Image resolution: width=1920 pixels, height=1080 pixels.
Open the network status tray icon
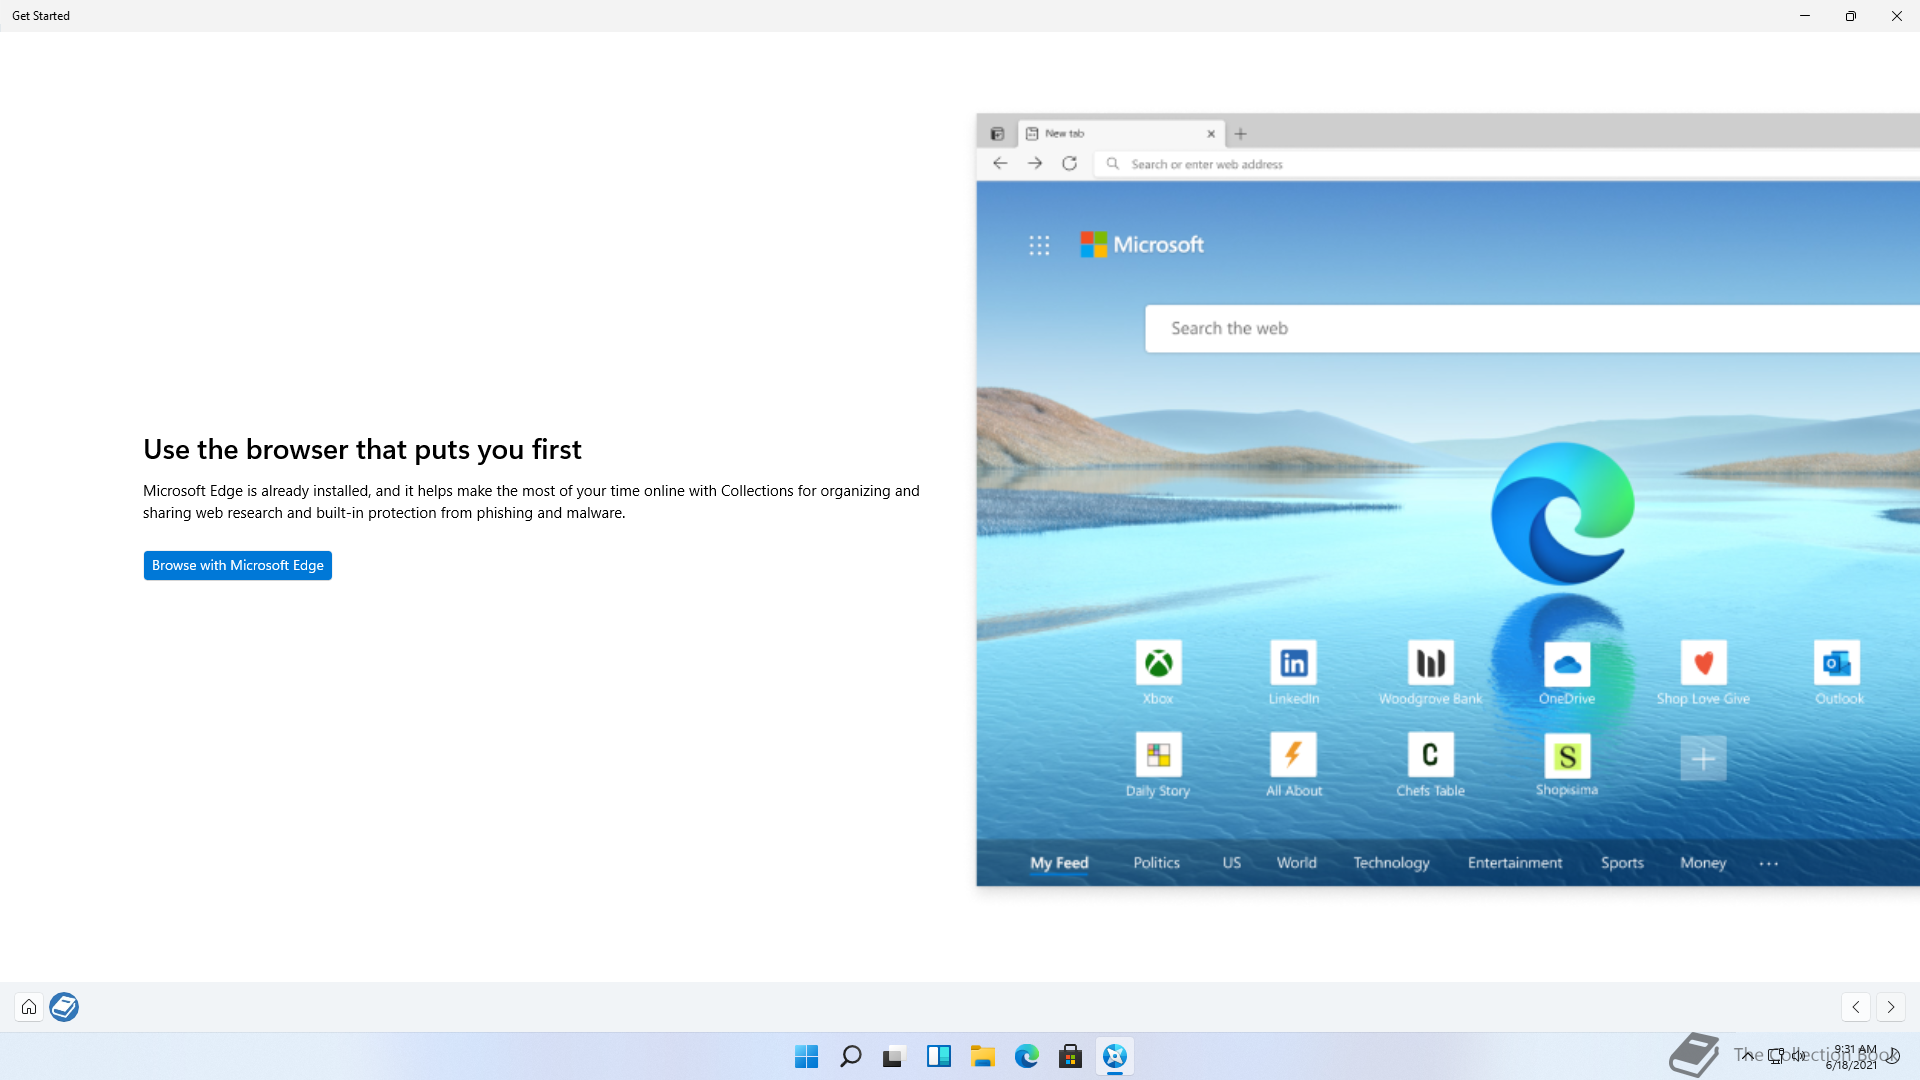pos(1776,1055)
